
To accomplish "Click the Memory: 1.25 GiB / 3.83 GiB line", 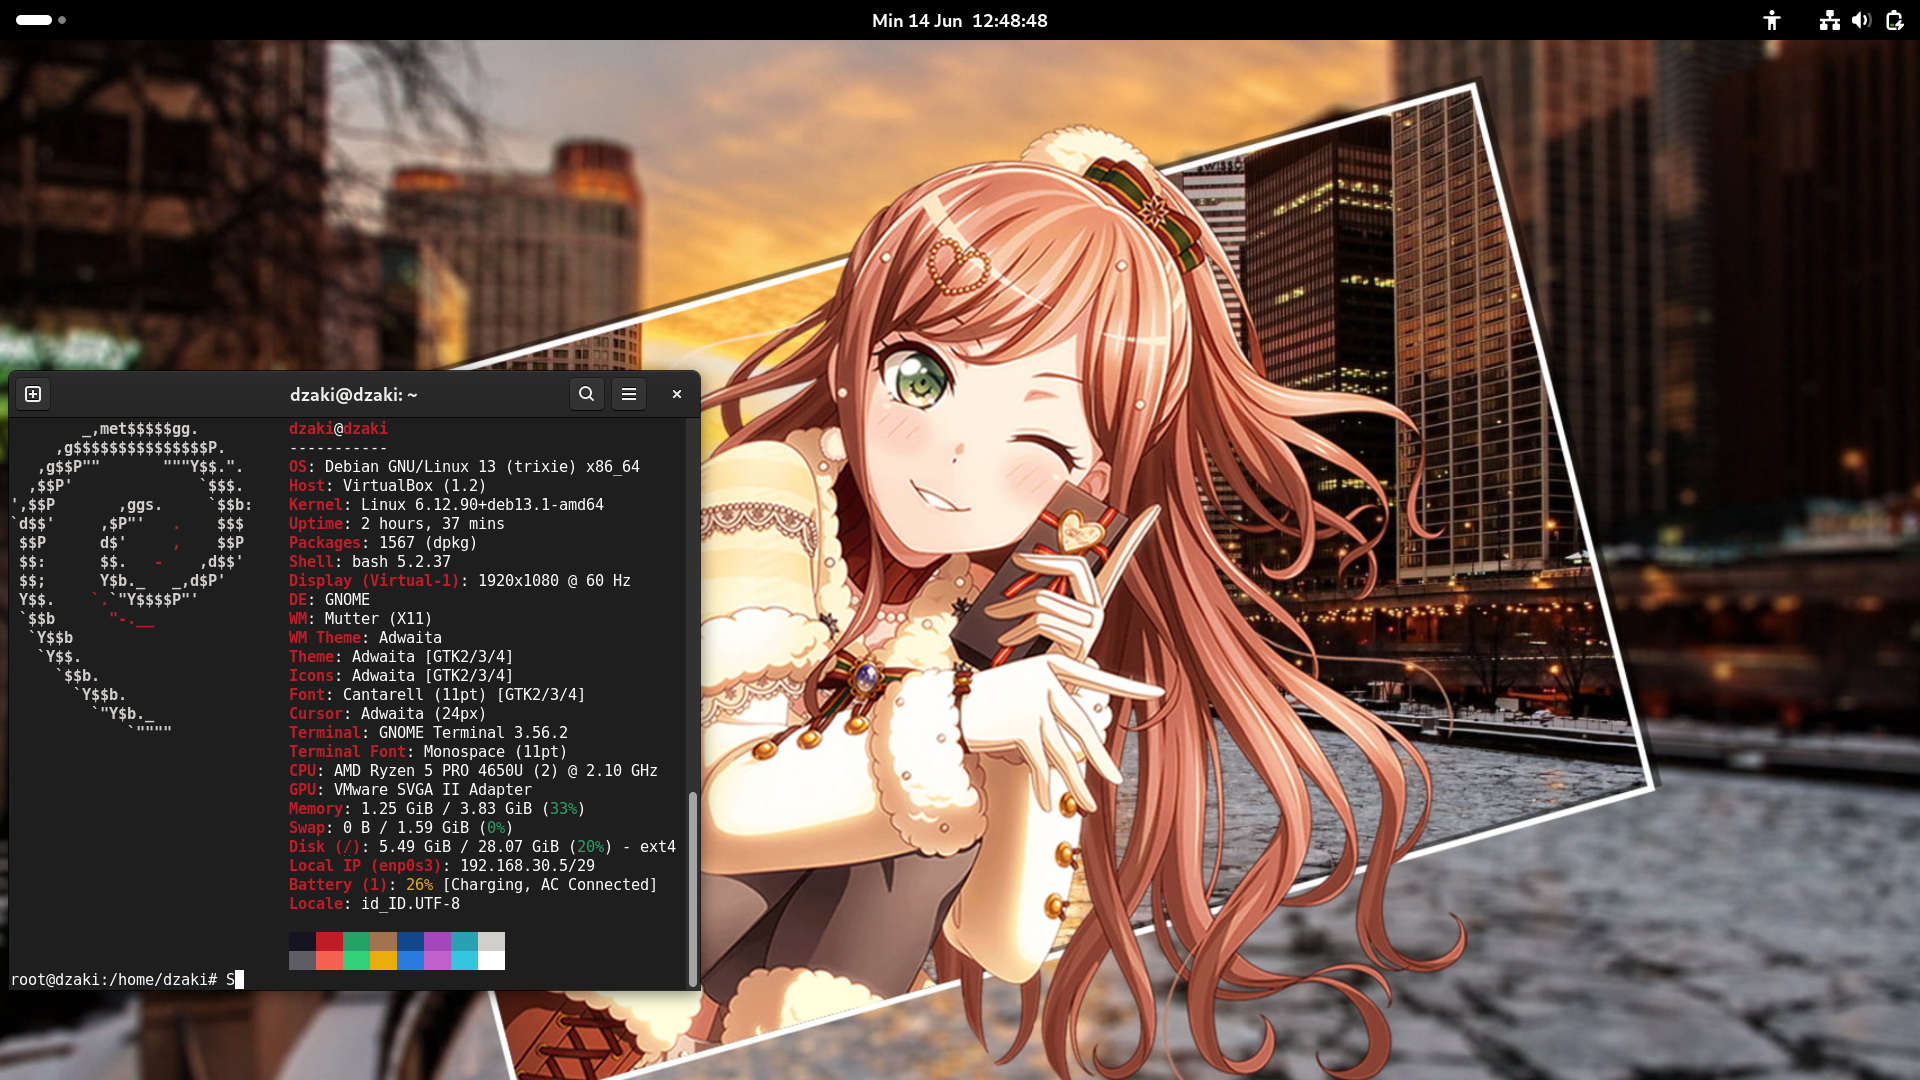I will pos(437,809).
